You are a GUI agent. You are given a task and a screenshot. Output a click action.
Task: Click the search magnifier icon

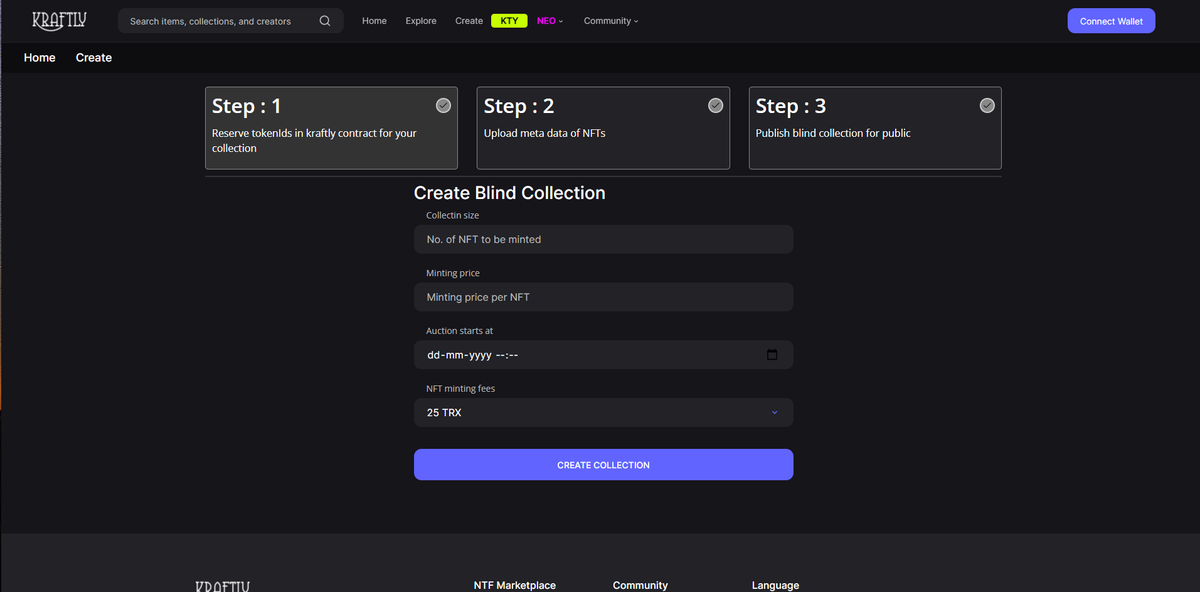(325, 21)
